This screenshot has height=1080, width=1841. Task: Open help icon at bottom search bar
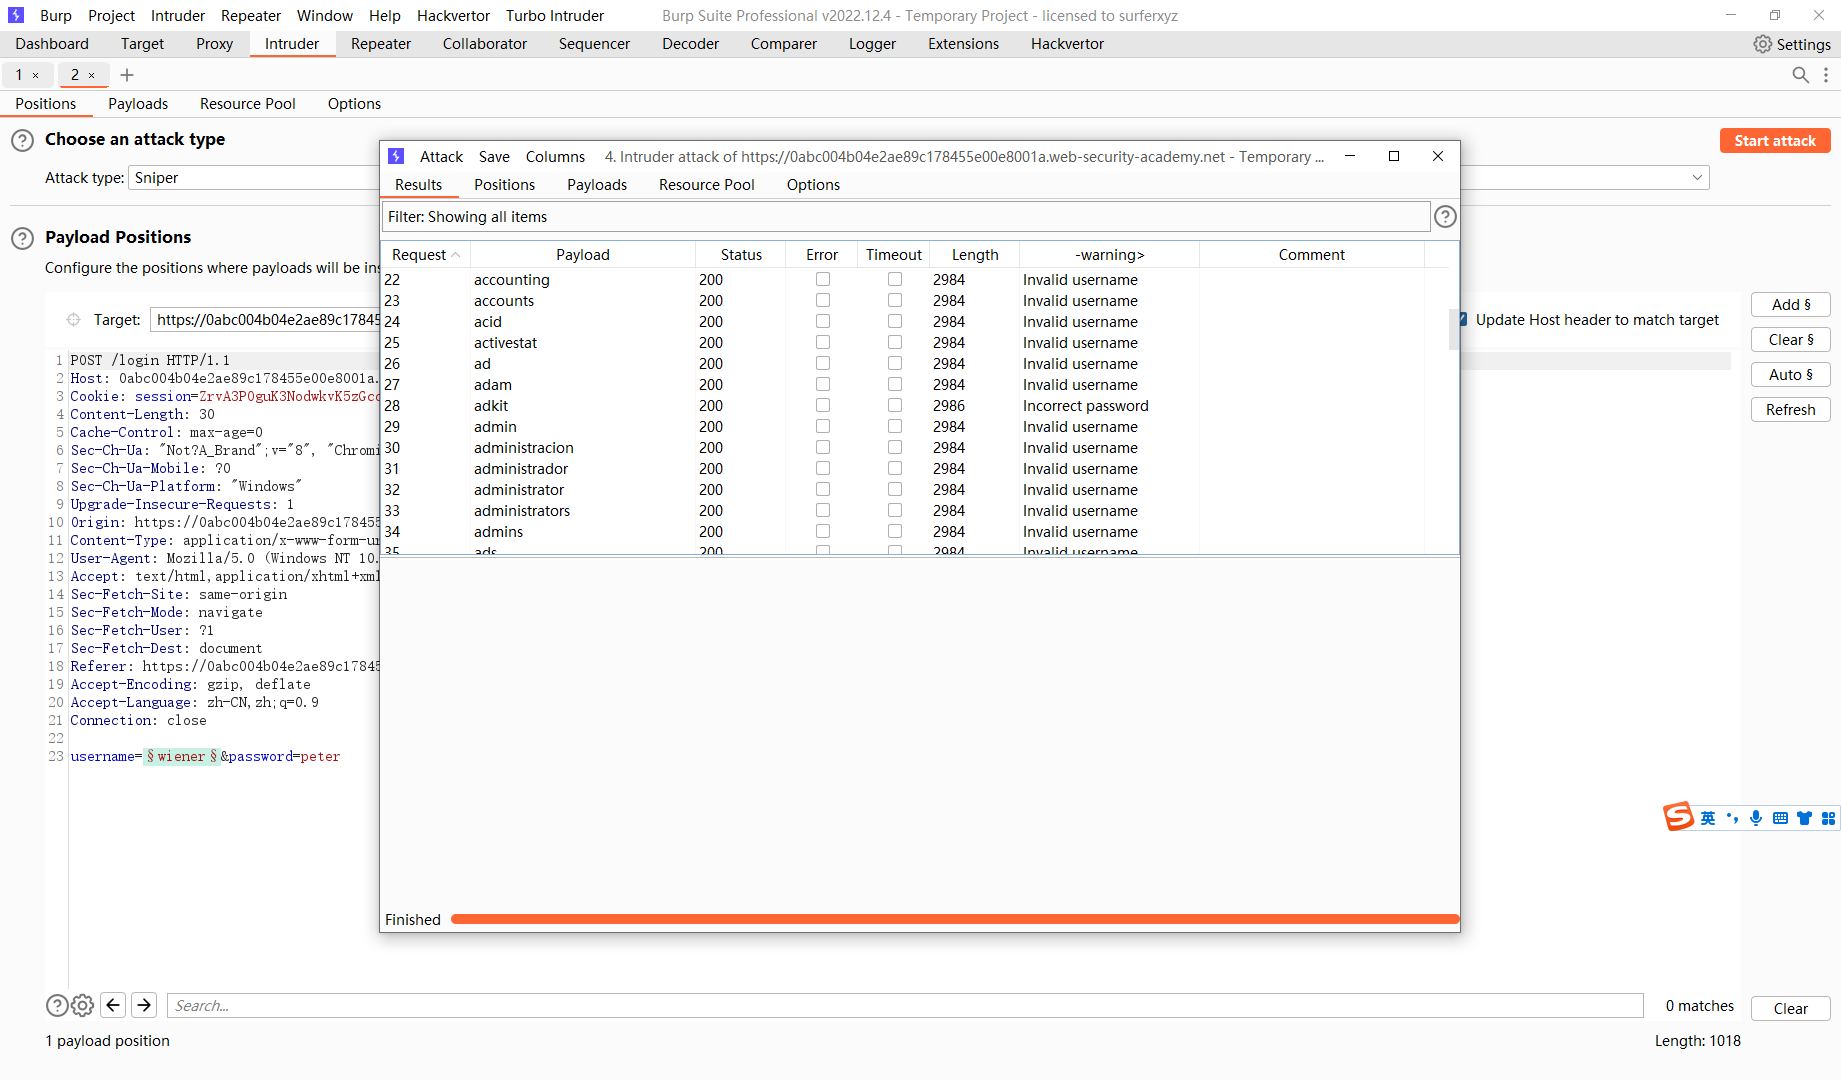[x=57, y=1006]
